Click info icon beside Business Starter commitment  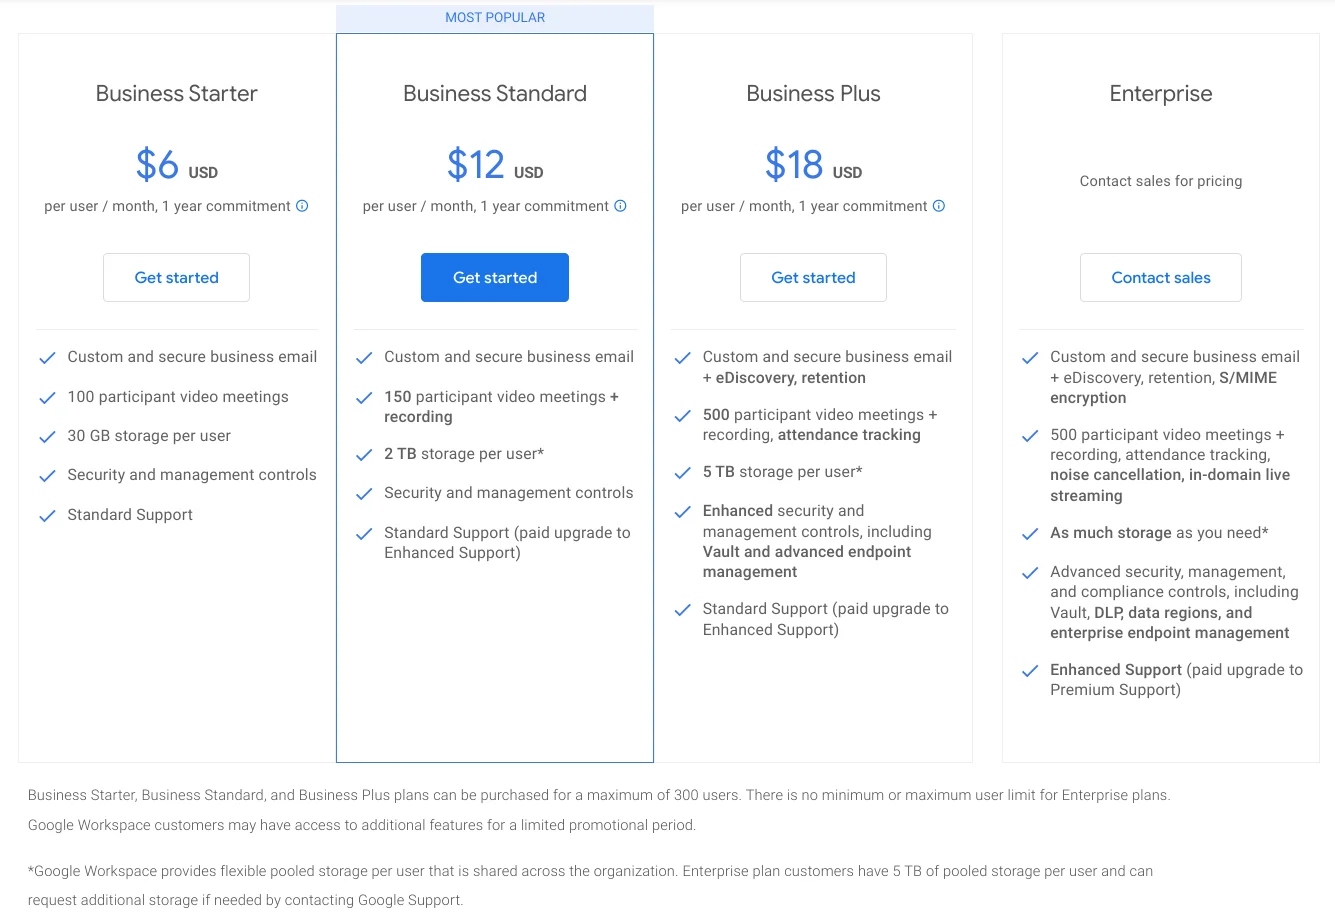(302, 206)
